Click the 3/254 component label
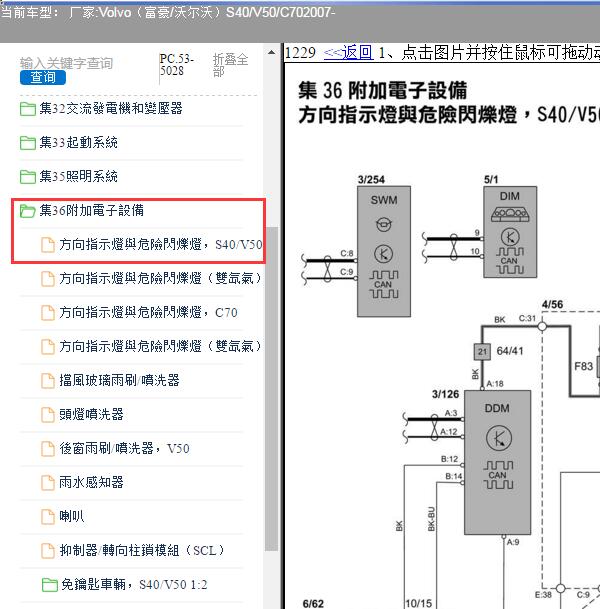 [371, 180]
